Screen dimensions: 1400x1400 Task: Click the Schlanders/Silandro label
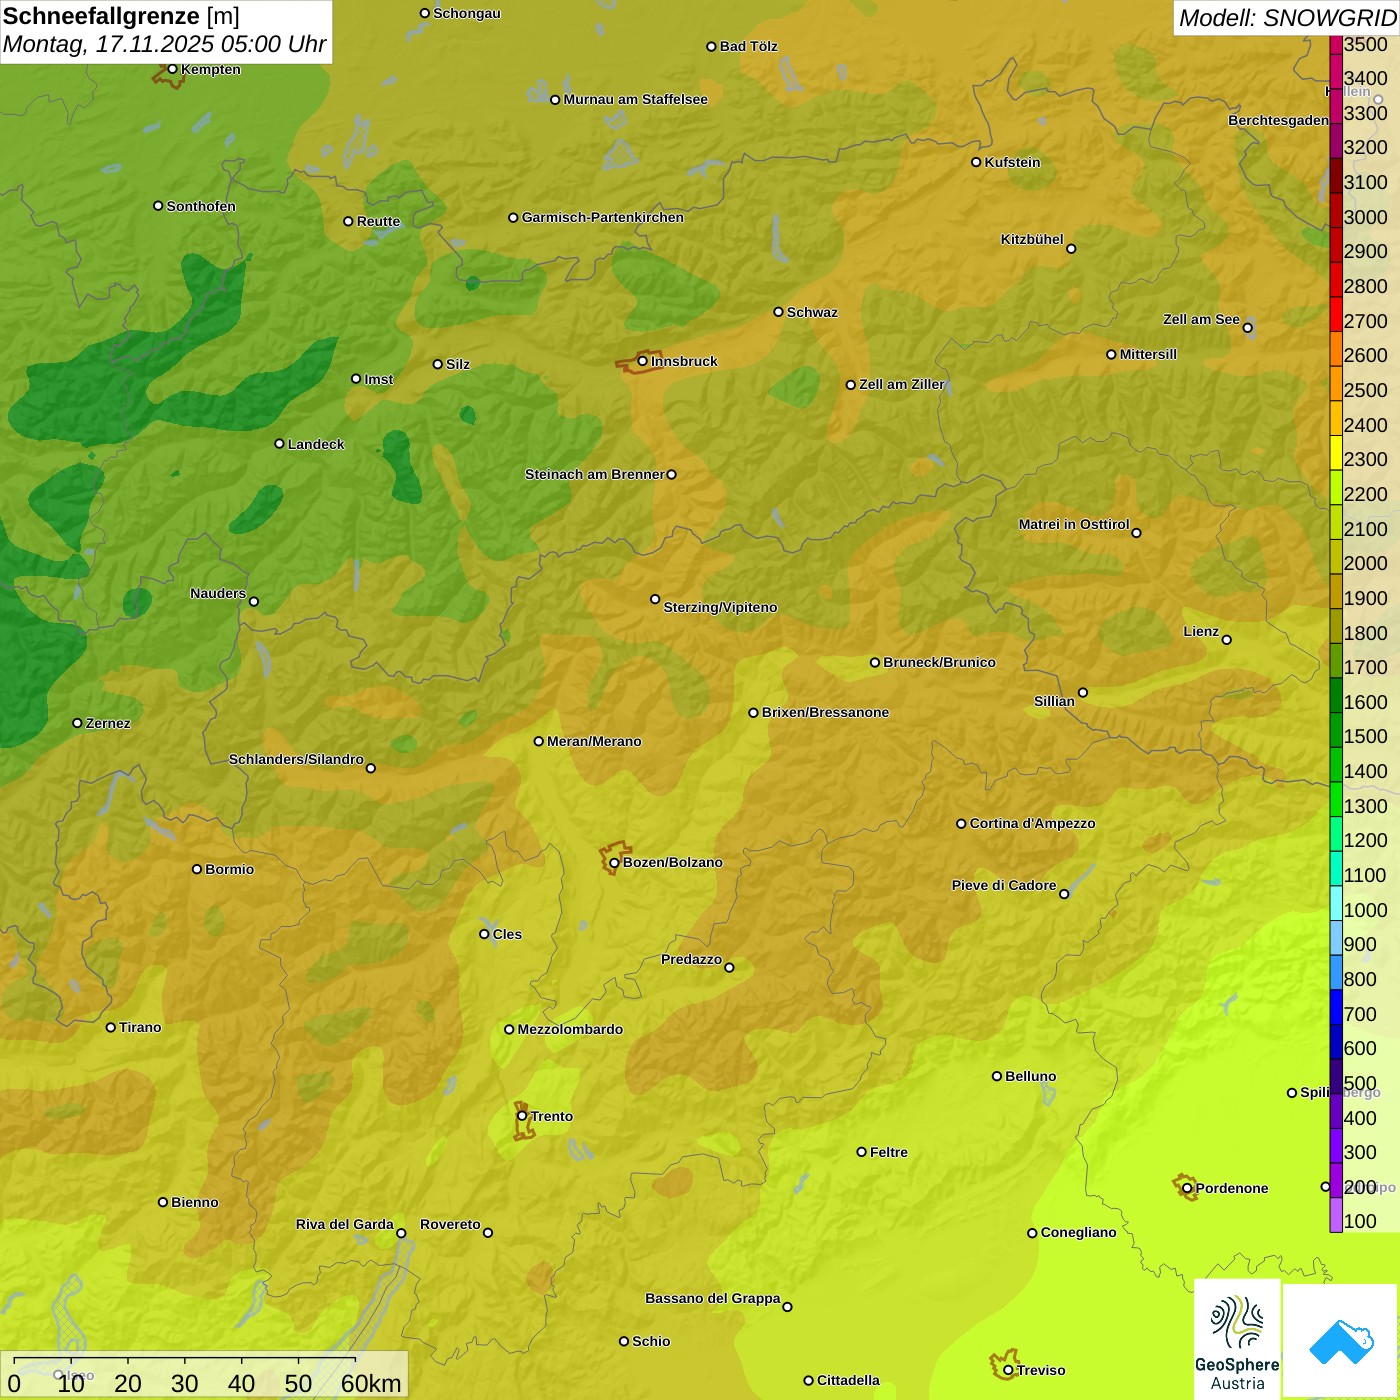click(x=296, y=759)
